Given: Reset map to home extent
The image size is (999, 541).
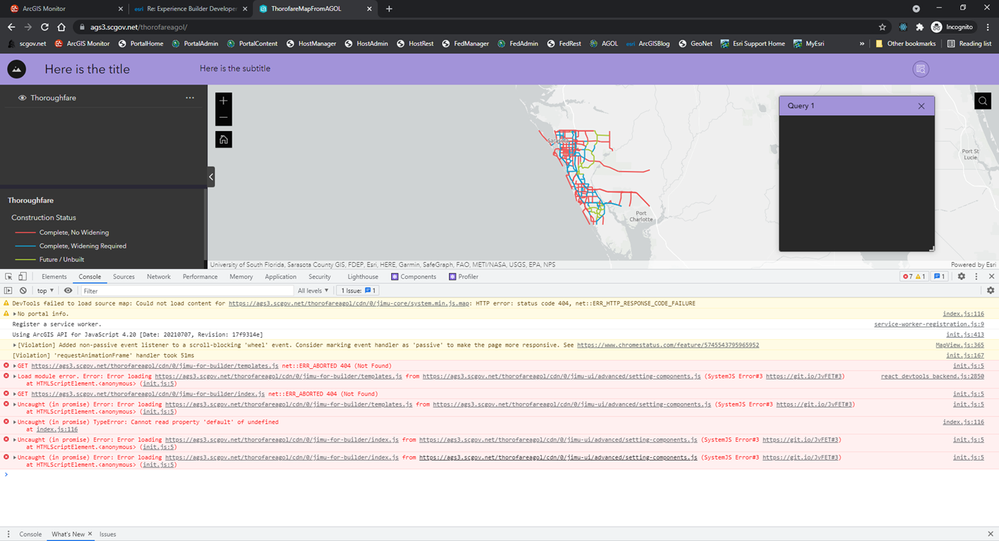Looking at the screenshot, I should point(224,140).
